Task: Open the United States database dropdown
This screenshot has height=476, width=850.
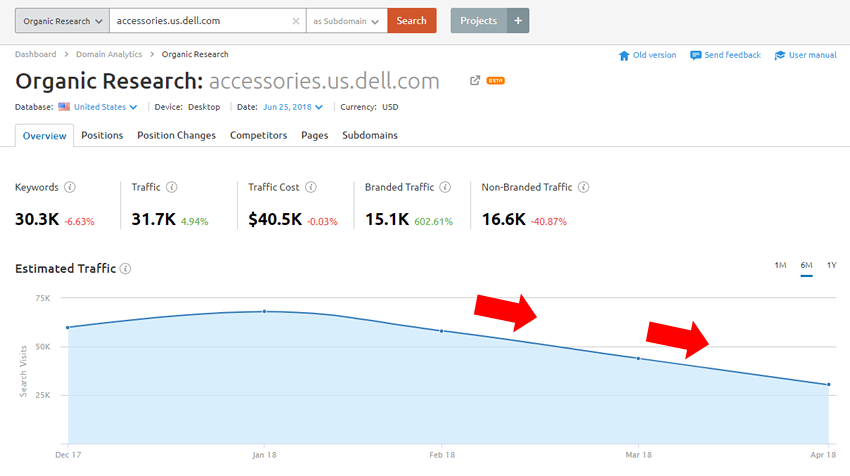Action: [x=98, y=107]
